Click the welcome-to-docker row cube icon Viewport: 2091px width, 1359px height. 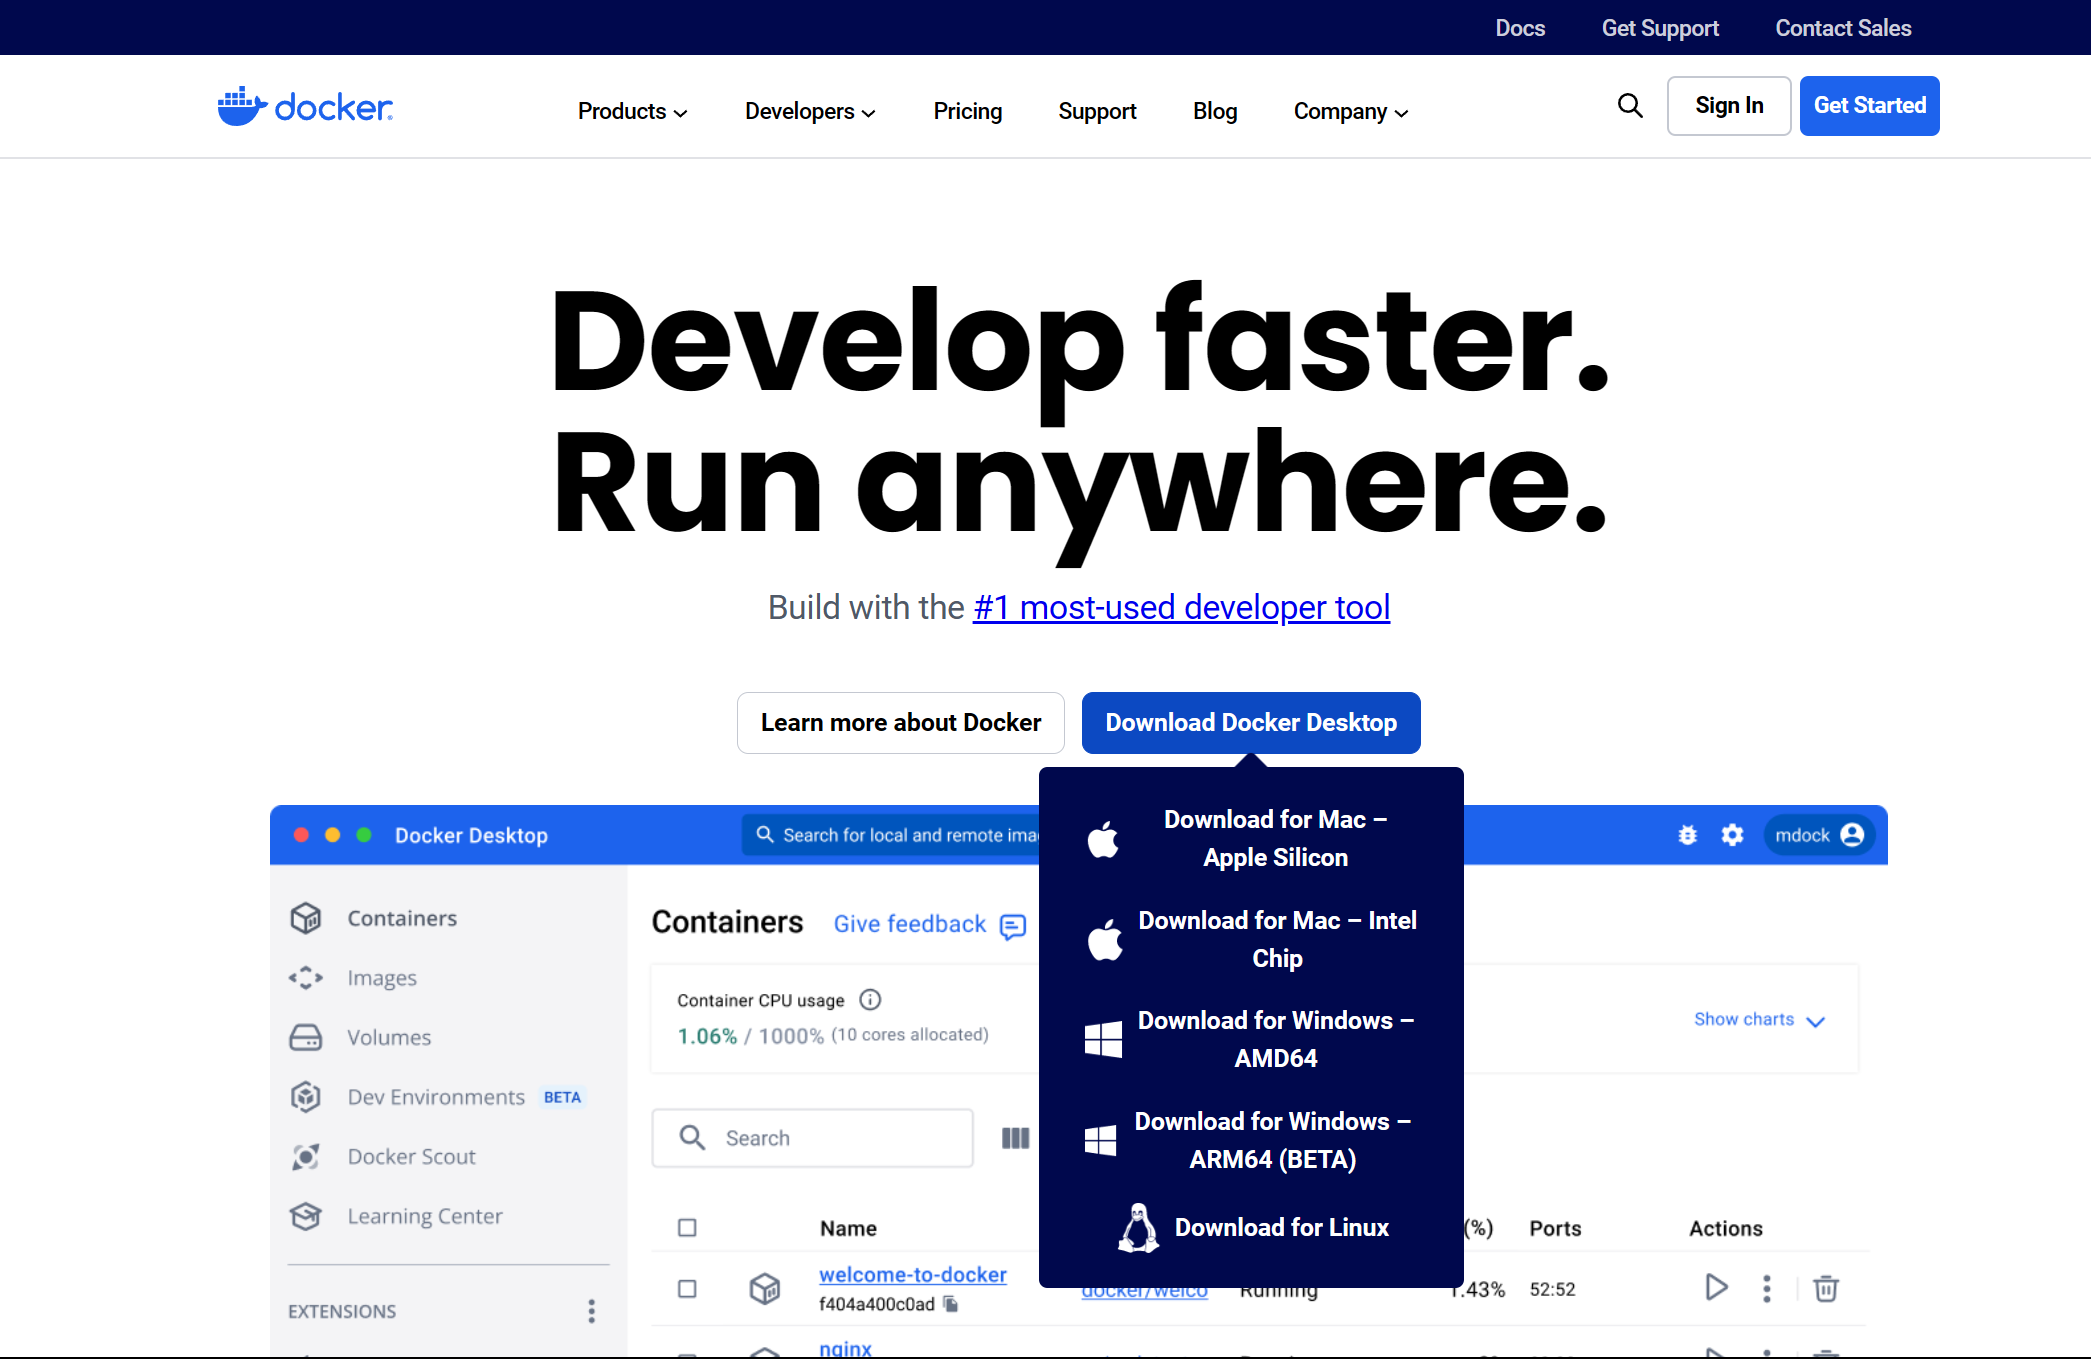click(765, 1288)
